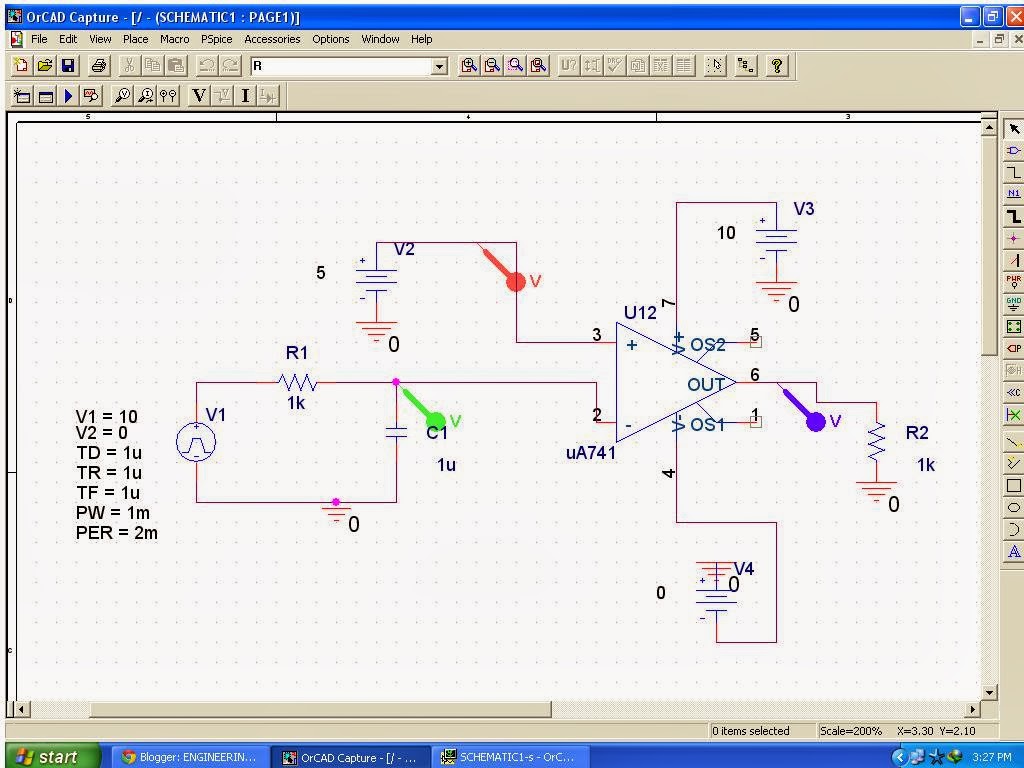1024x768 pixels.
Task: Choose the Select arrow tool in palette
Action: (x=1014, y=129)
